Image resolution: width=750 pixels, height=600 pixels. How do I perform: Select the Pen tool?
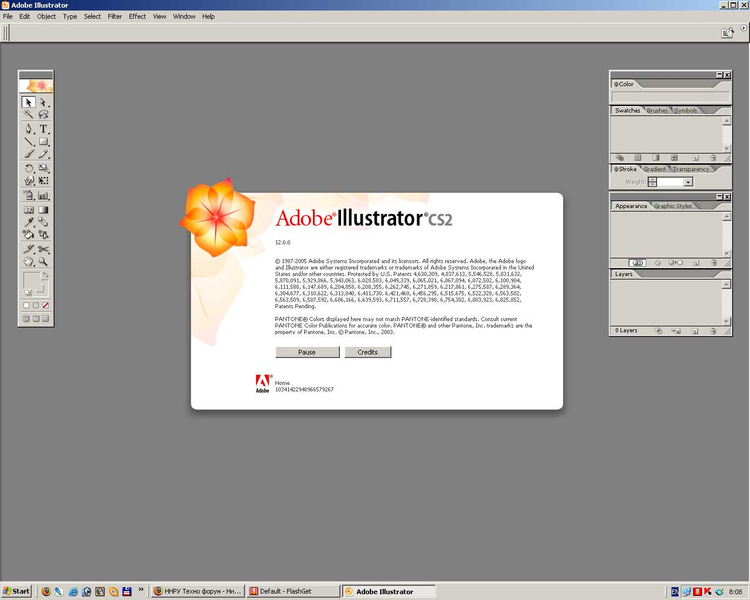(28, 129)
